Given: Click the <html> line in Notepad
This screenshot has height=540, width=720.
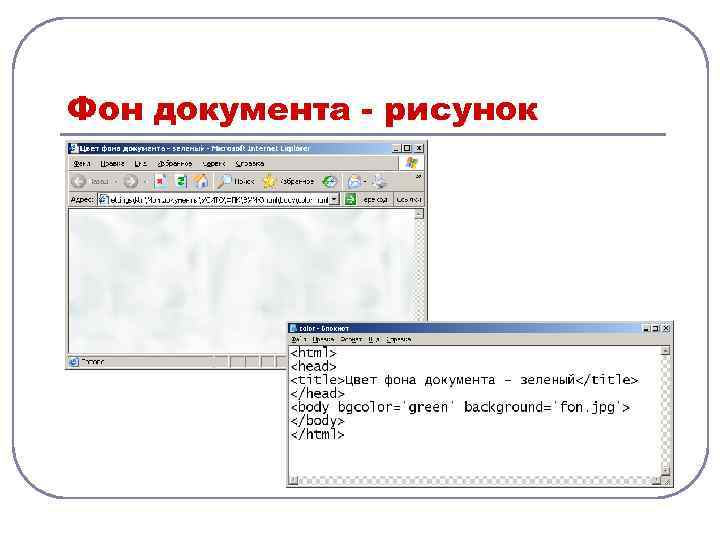Looking at the screenshot, I should [313, 353].
